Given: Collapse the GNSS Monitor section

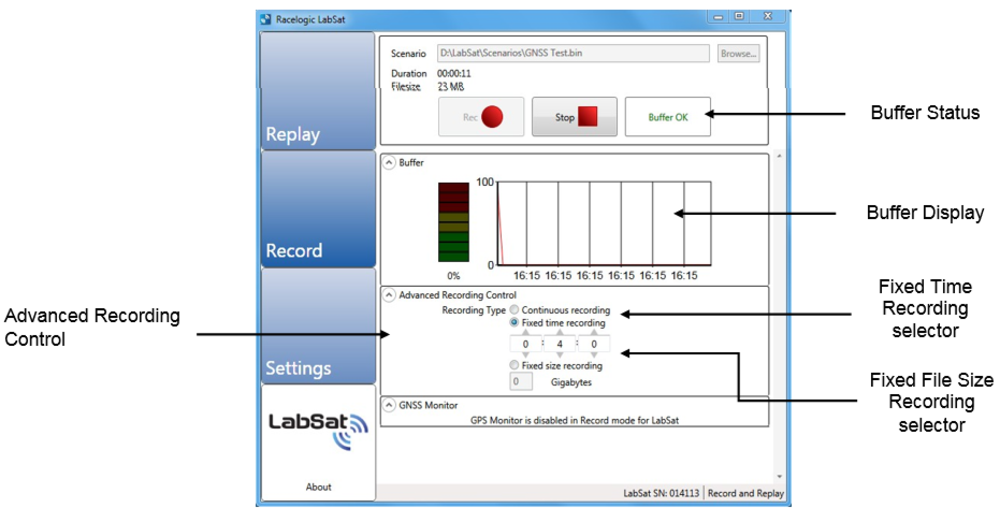Looking at the screenshot, I should [389, 405].
